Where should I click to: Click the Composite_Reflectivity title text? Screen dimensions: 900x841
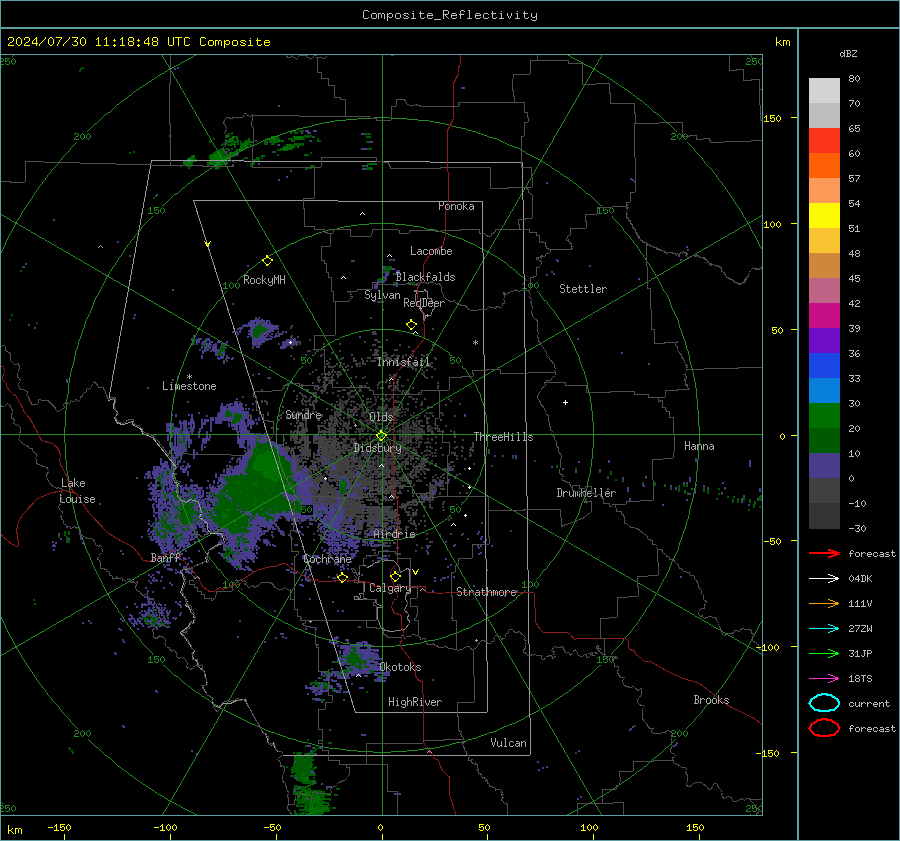pyautogui.click(x=449, y=15)
